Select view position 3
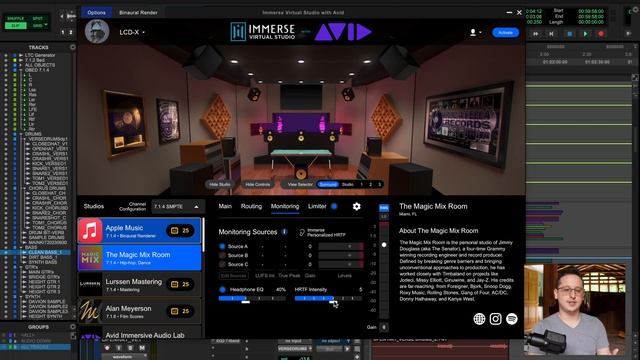This screenshot has height=360, width=640. tap(380, 184)
